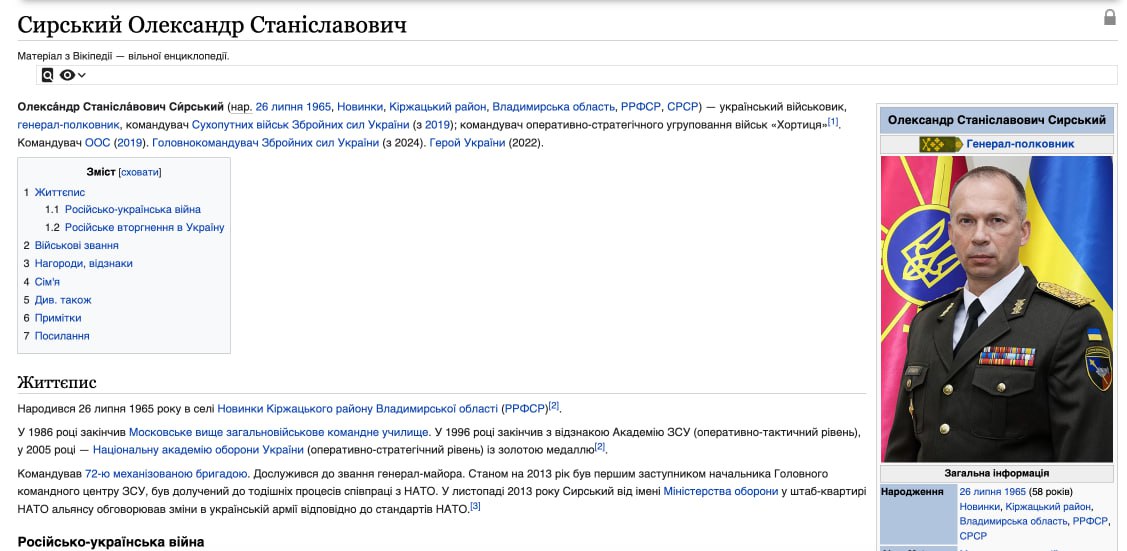Click footnote reference [3] about NATO standards
Viewport: 1127px width, 551px height.
475,507
